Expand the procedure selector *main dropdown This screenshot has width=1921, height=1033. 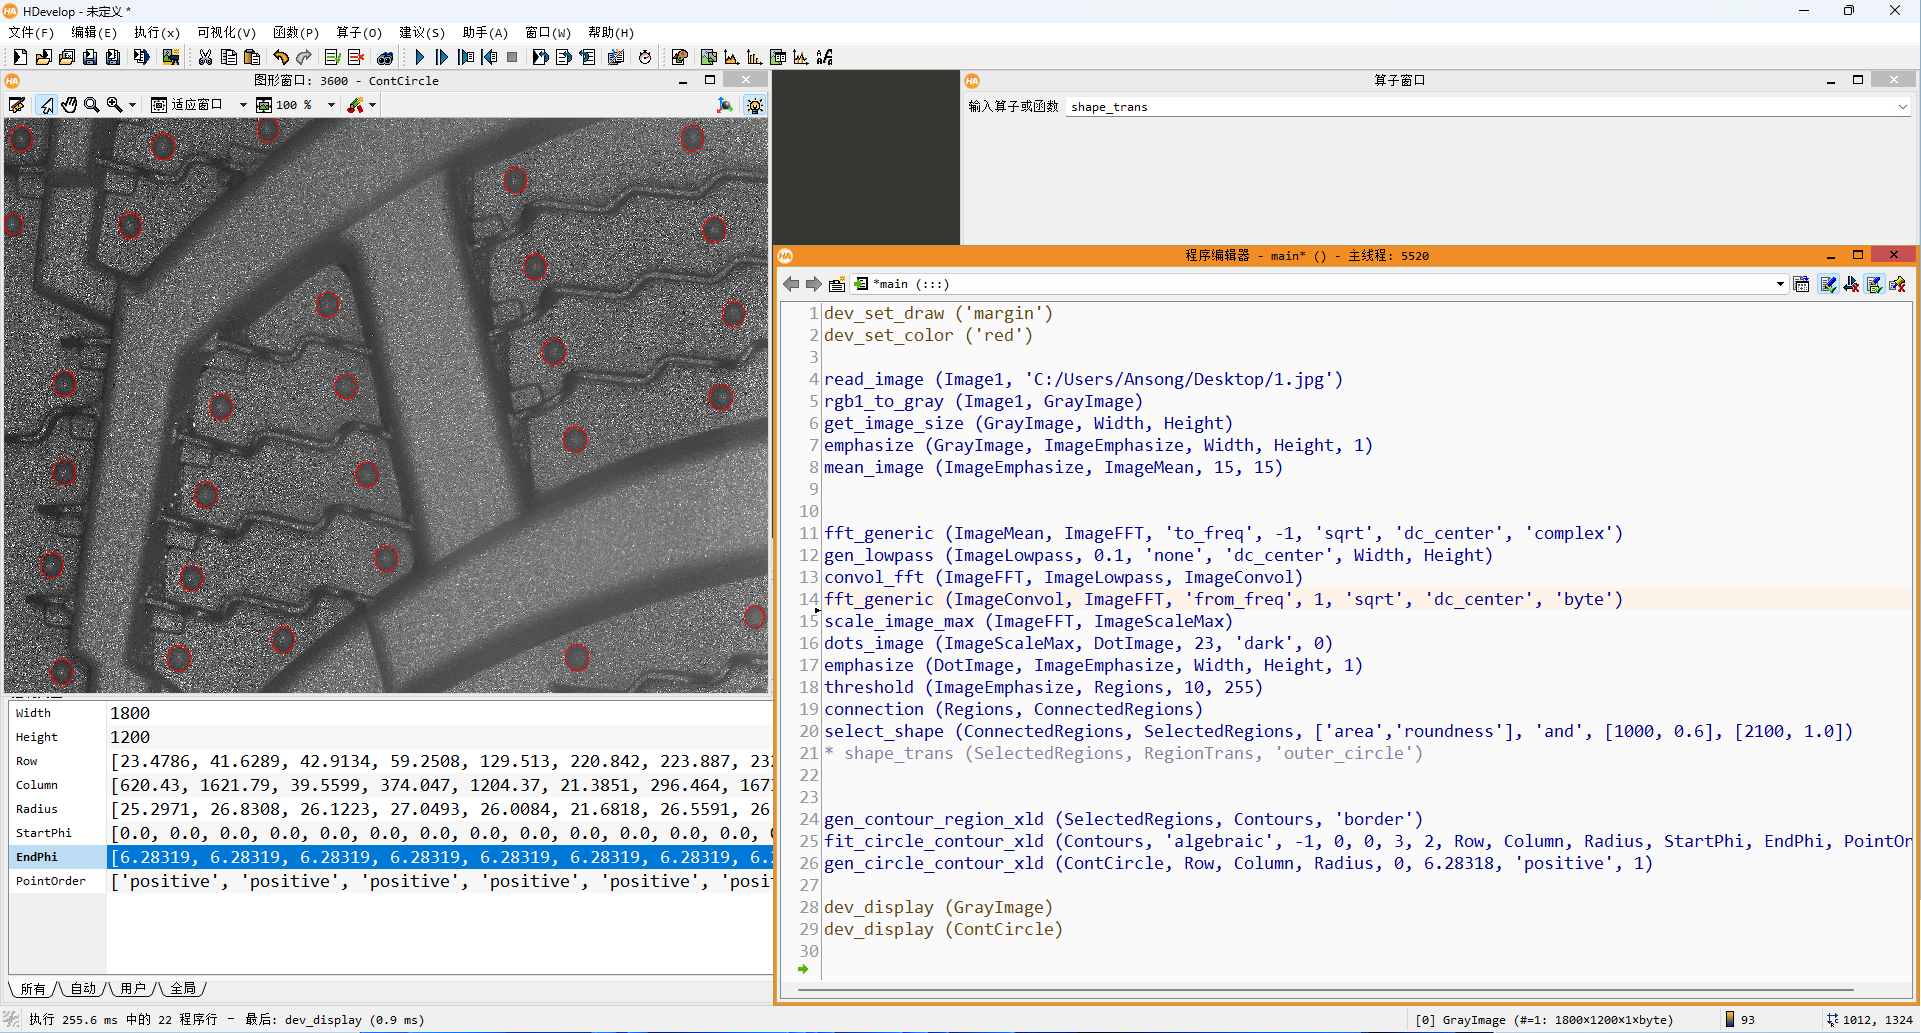point(1780,284)
